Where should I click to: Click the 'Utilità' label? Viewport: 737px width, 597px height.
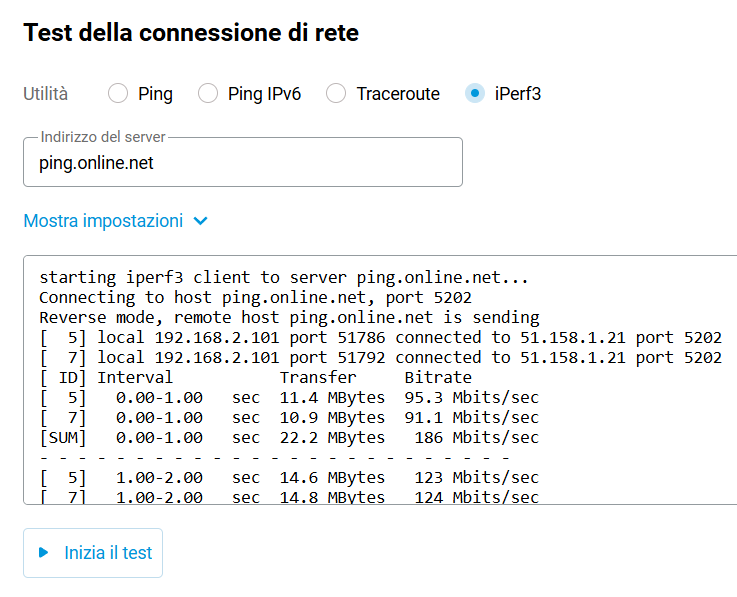tap(46, 94)
